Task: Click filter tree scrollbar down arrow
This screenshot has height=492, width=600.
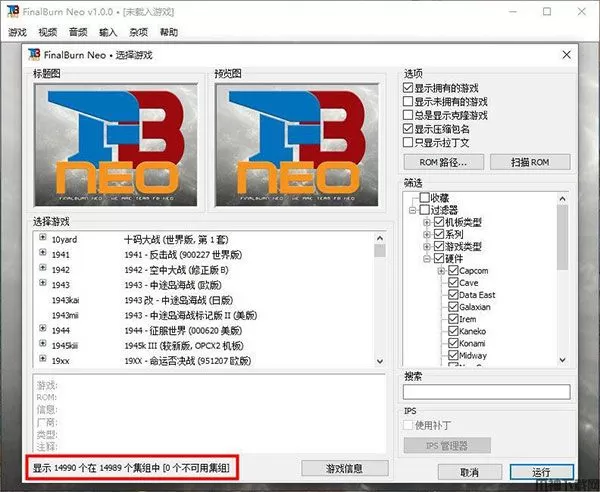Action: pyautogui.click(x=562, y=360)
